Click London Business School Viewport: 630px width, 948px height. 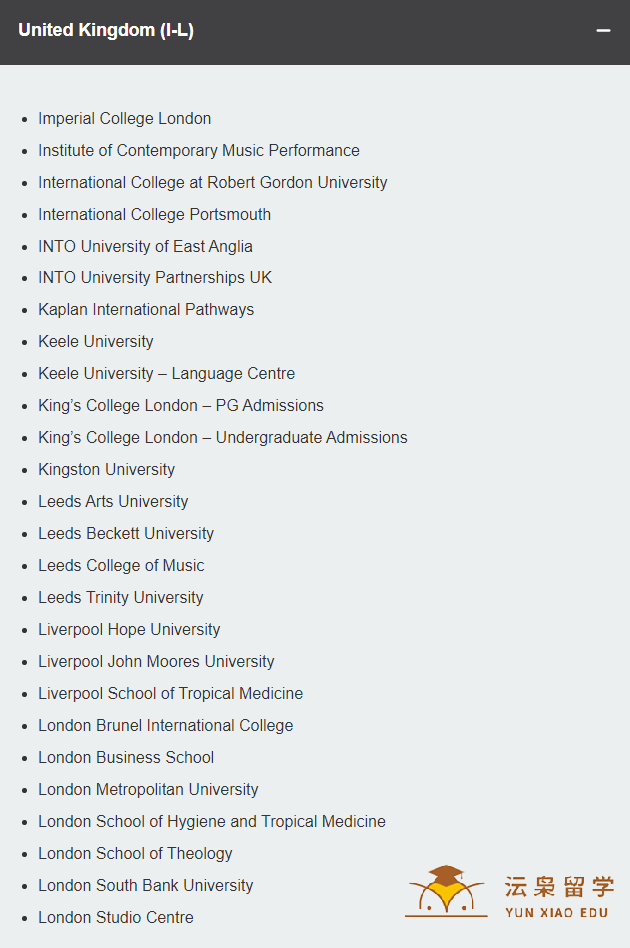[126, 758]
